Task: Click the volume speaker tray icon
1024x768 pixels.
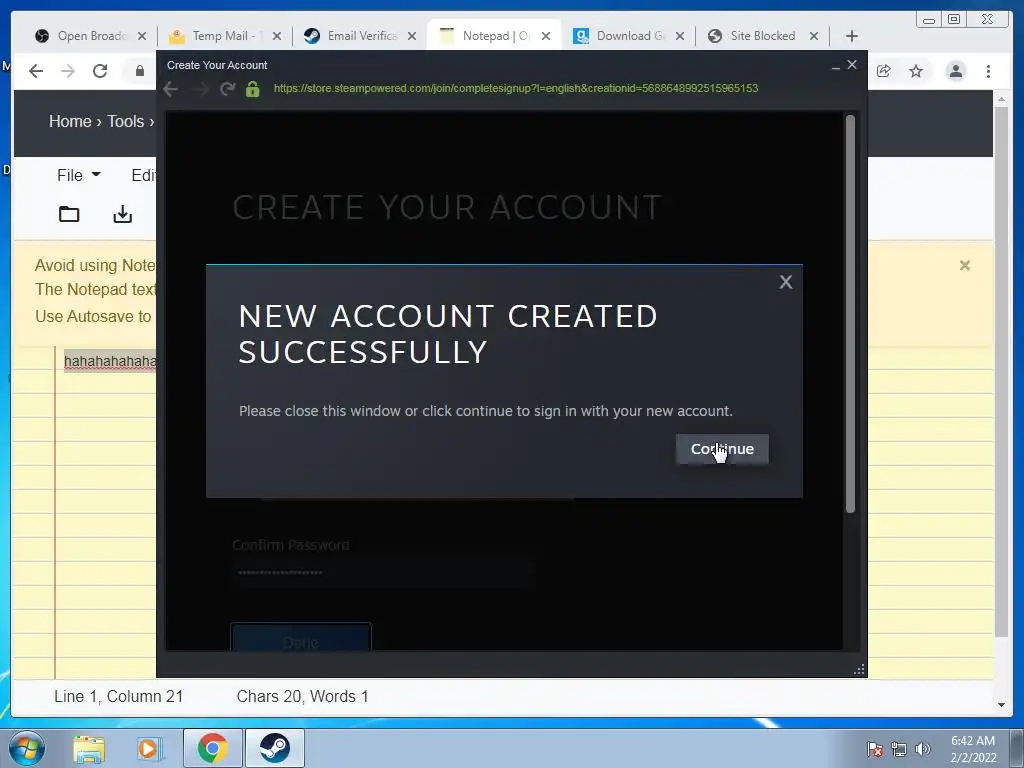Action: click(922, 749)
